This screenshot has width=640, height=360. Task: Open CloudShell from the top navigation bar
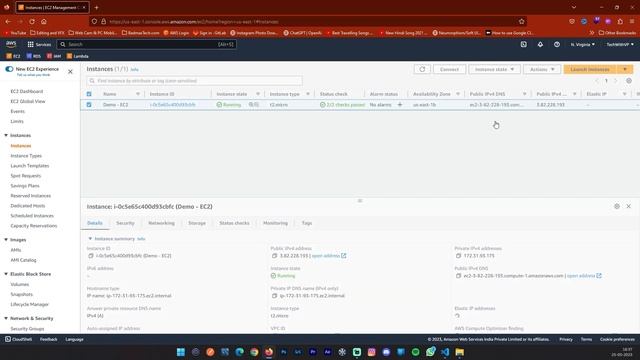(524, 44)
